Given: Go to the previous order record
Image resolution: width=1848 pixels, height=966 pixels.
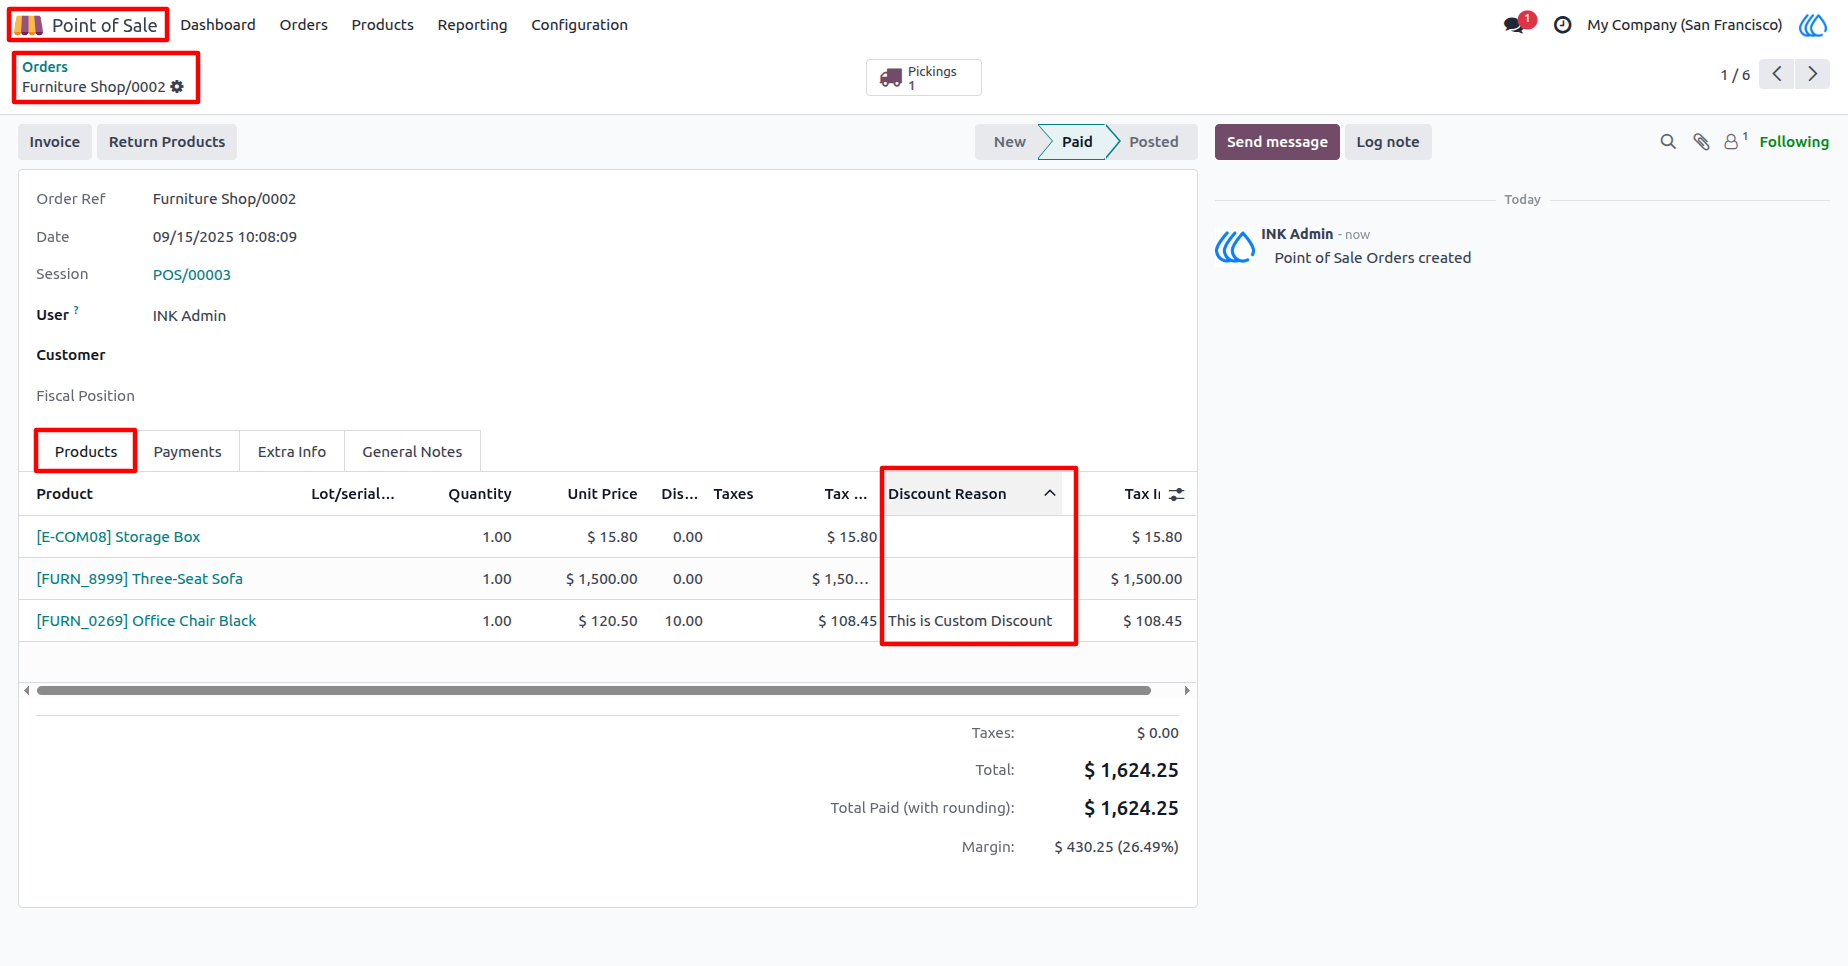Looking at the screenshot, I should 1776,74.
